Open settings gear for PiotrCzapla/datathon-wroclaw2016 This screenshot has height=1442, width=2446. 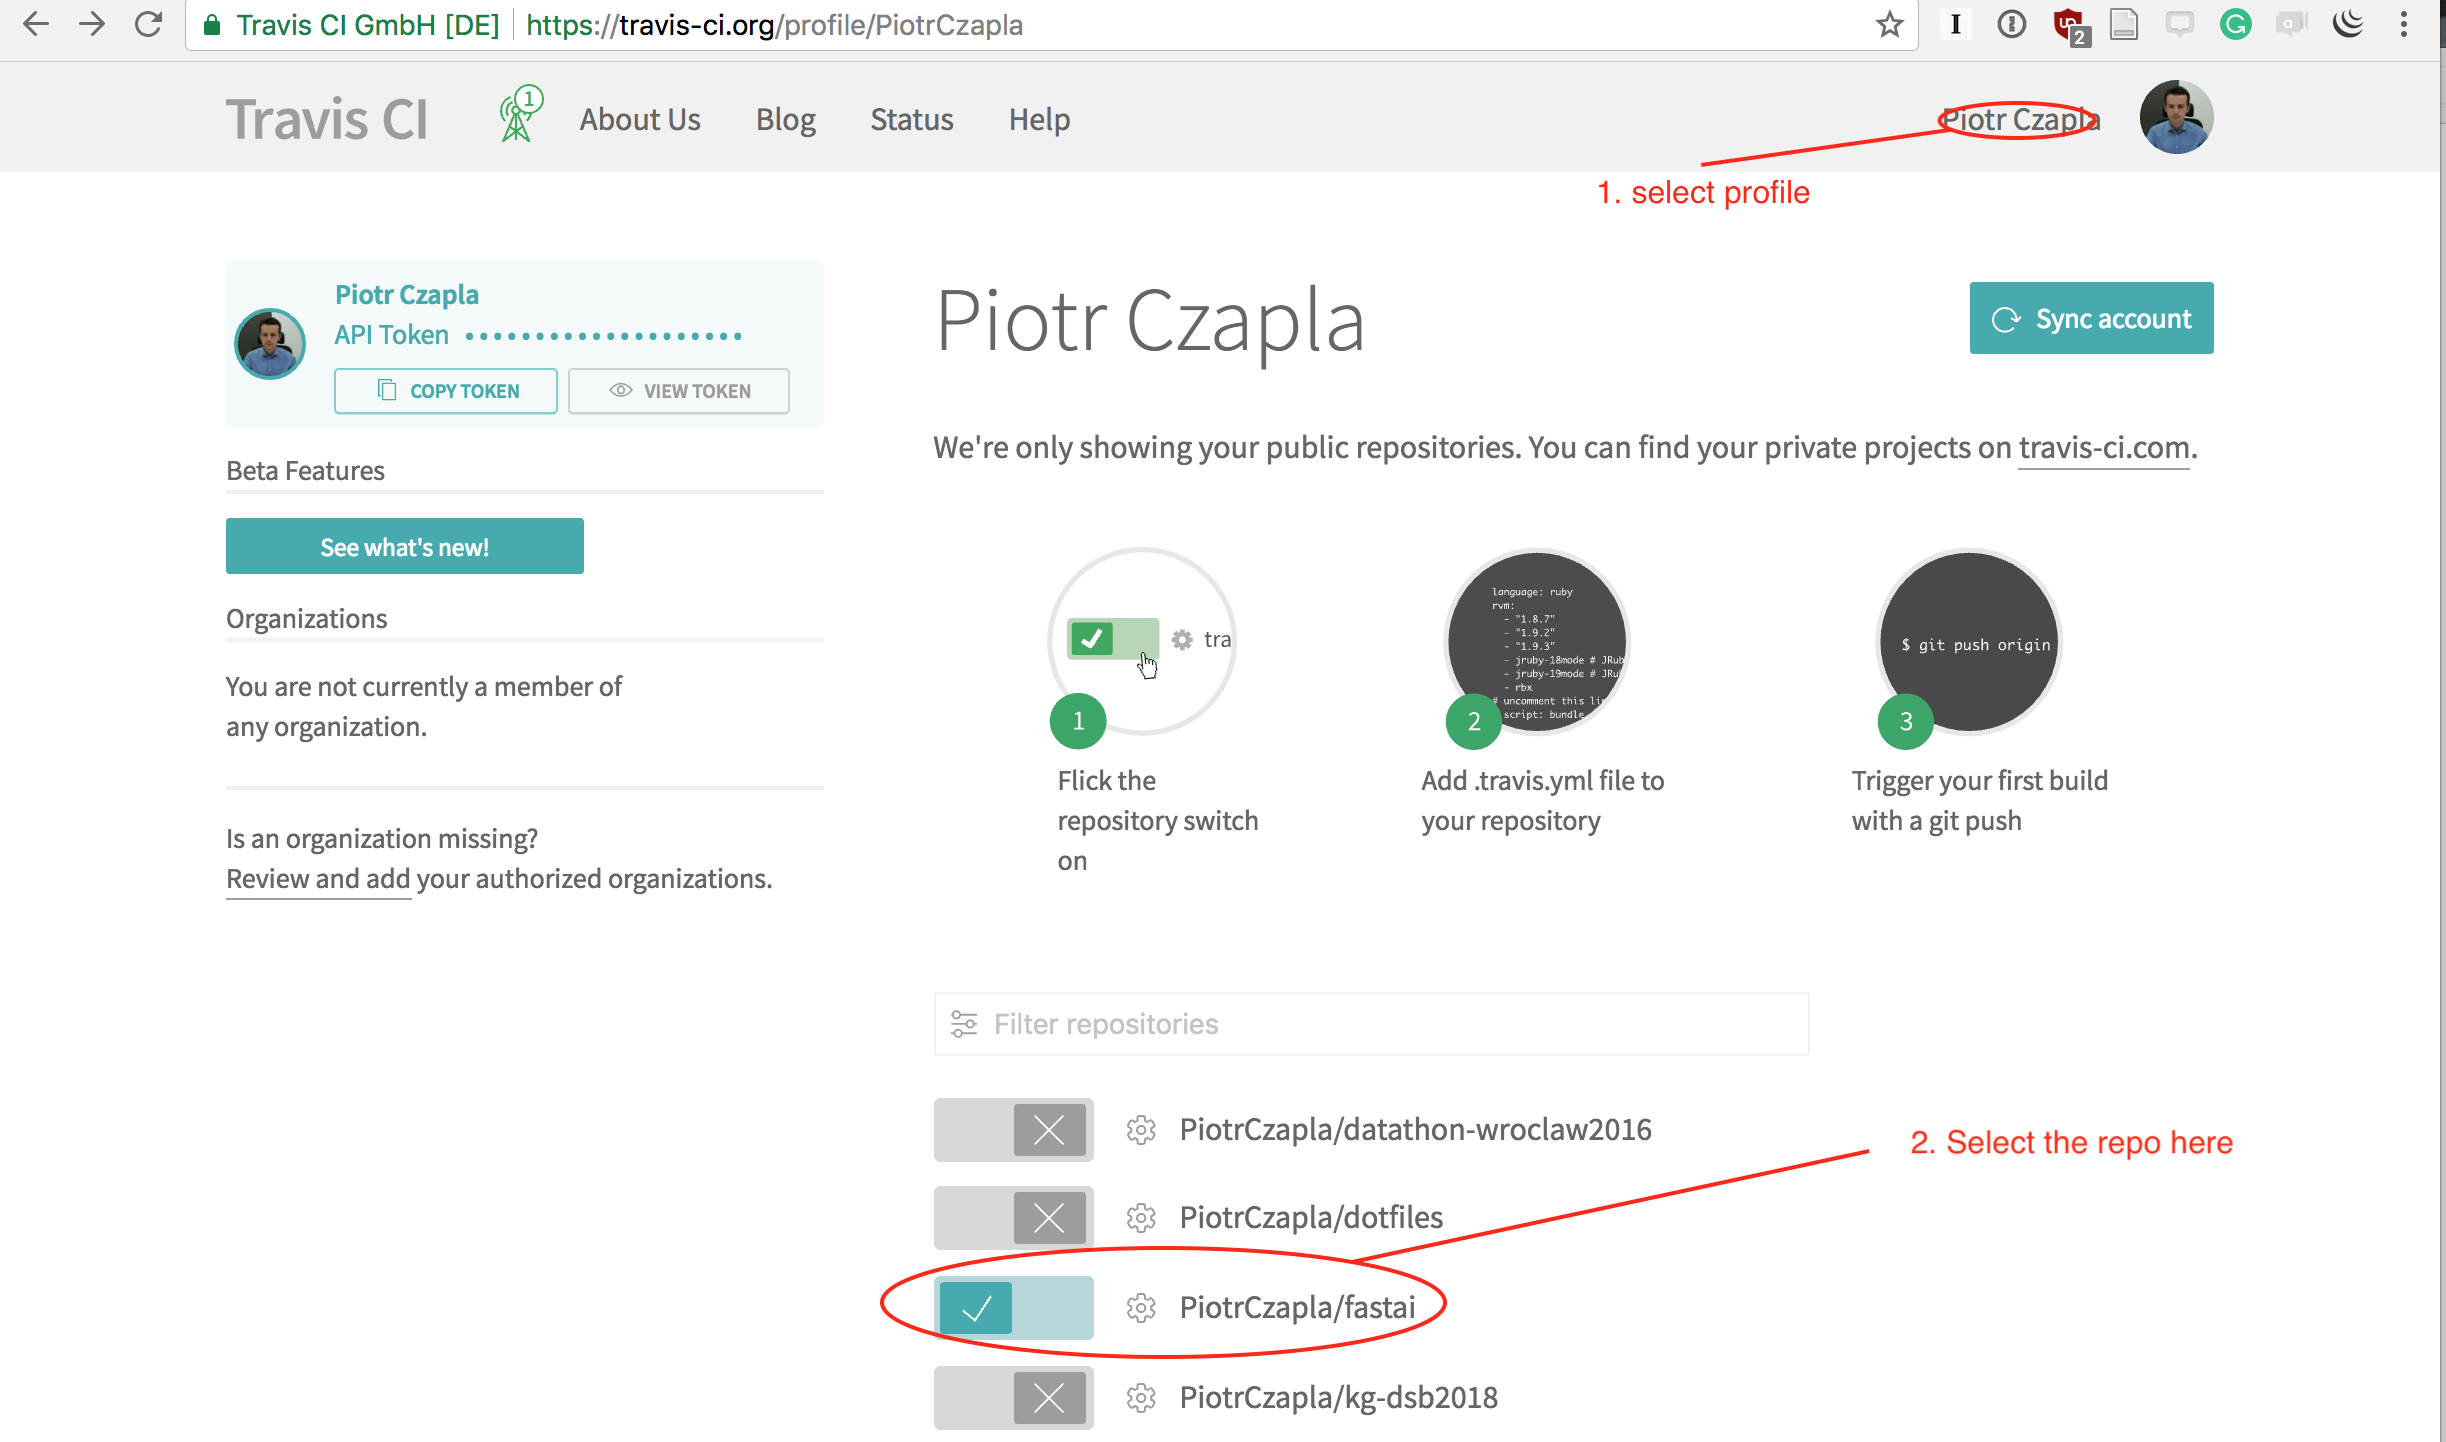pos(1141,1130)
